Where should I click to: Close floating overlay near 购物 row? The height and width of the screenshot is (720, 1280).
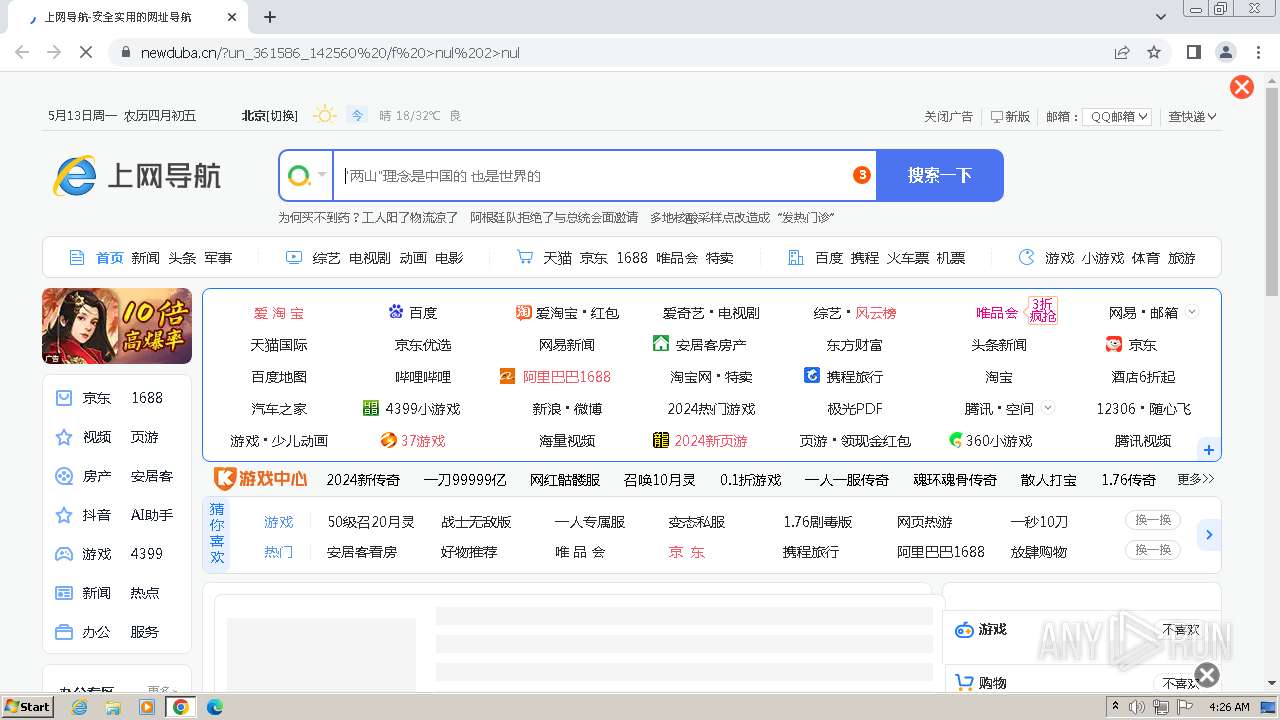pos(1207,675)
